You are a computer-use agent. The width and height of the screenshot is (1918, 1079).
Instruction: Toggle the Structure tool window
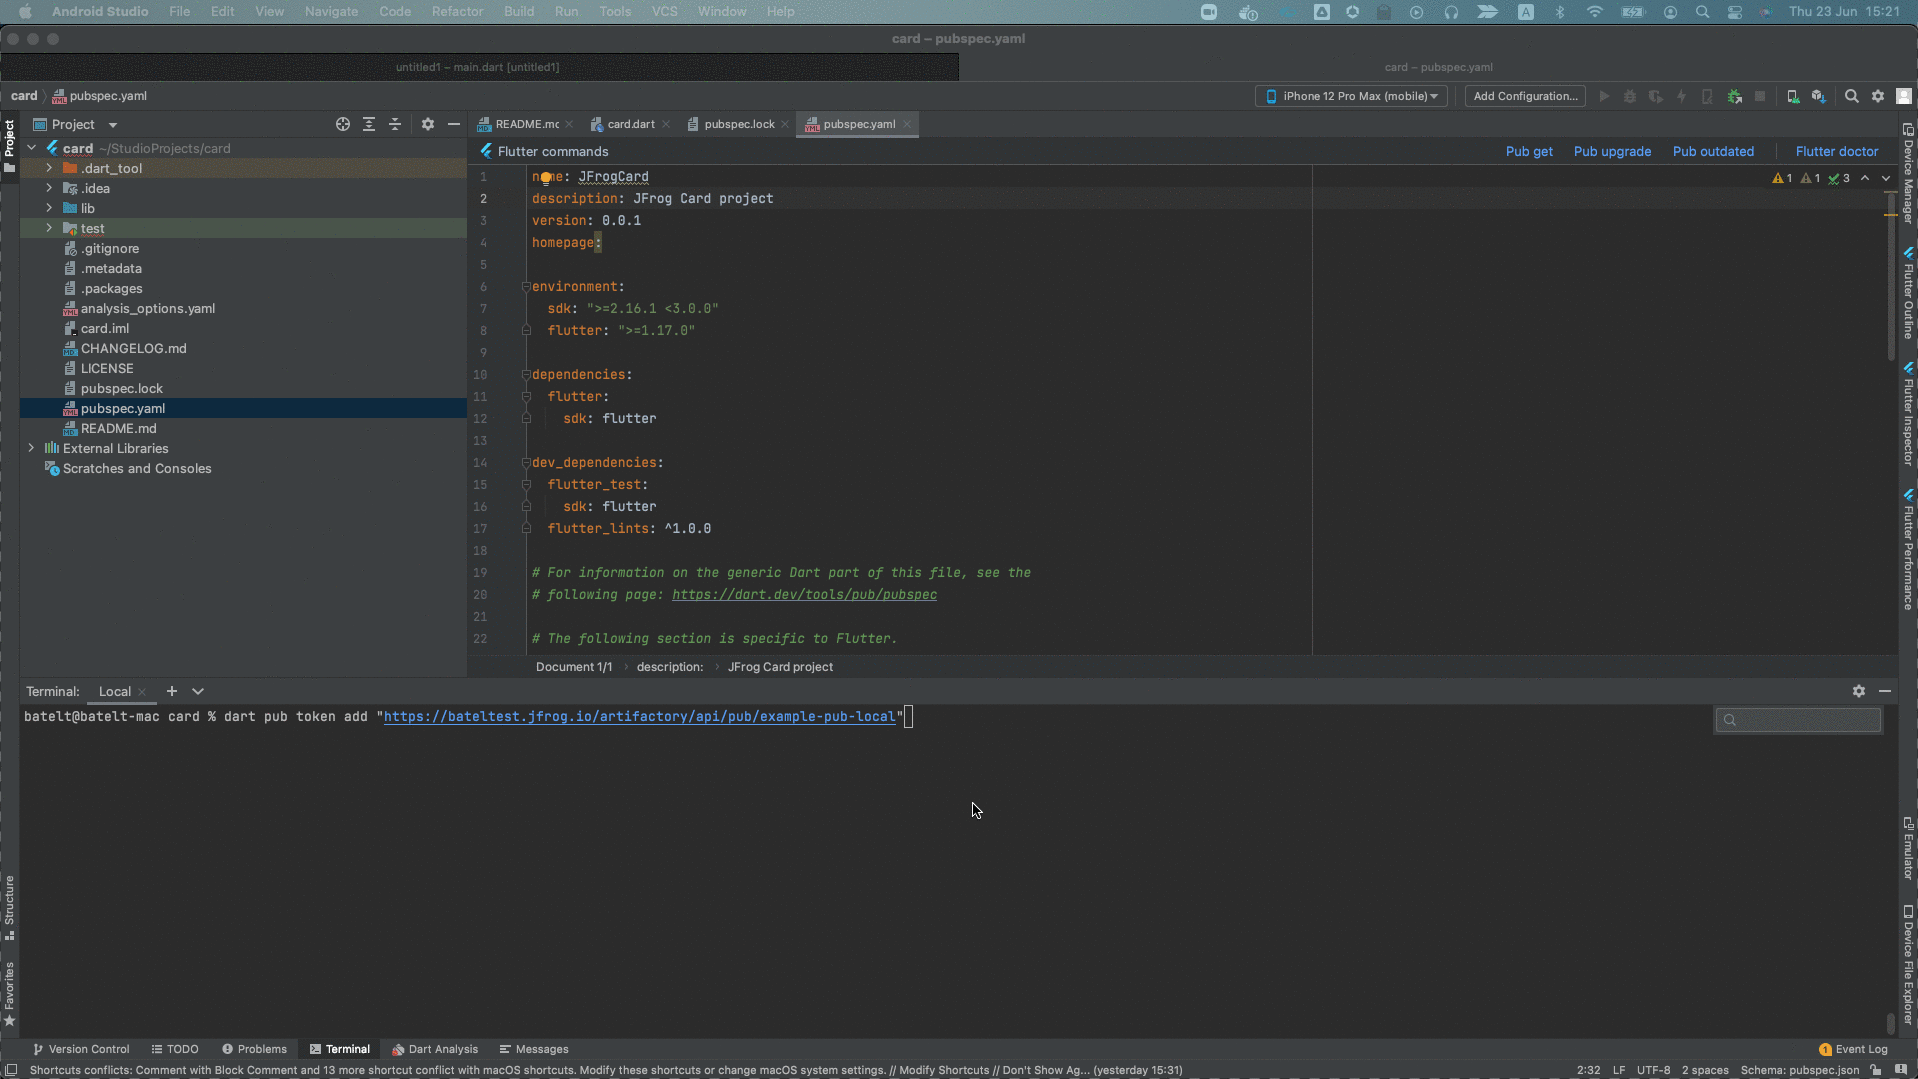click(10, 907)
